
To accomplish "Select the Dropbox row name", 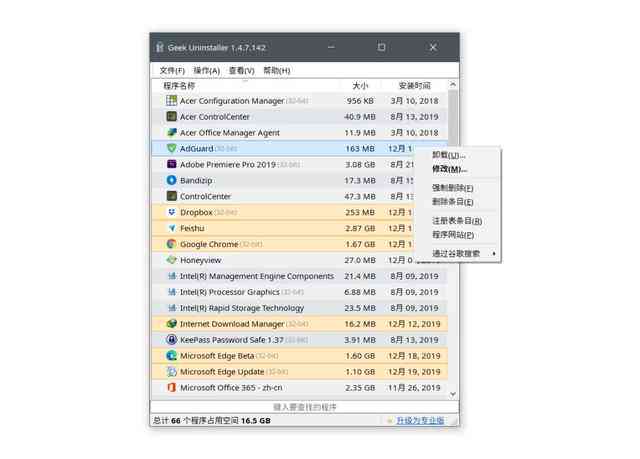I will tap(196, 212).
